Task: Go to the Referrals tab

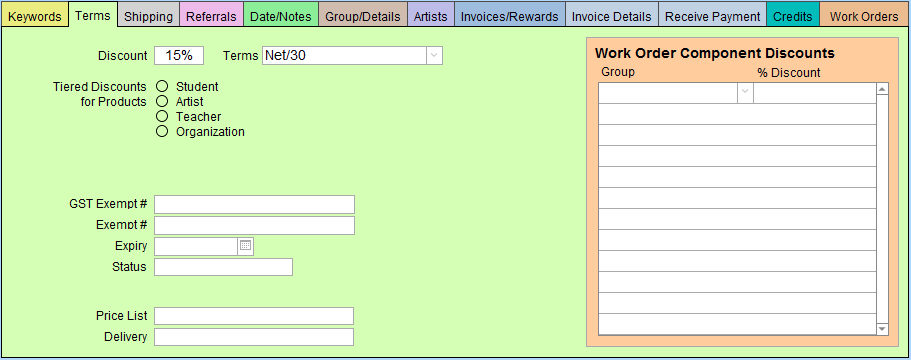Action: coord(211,17)
